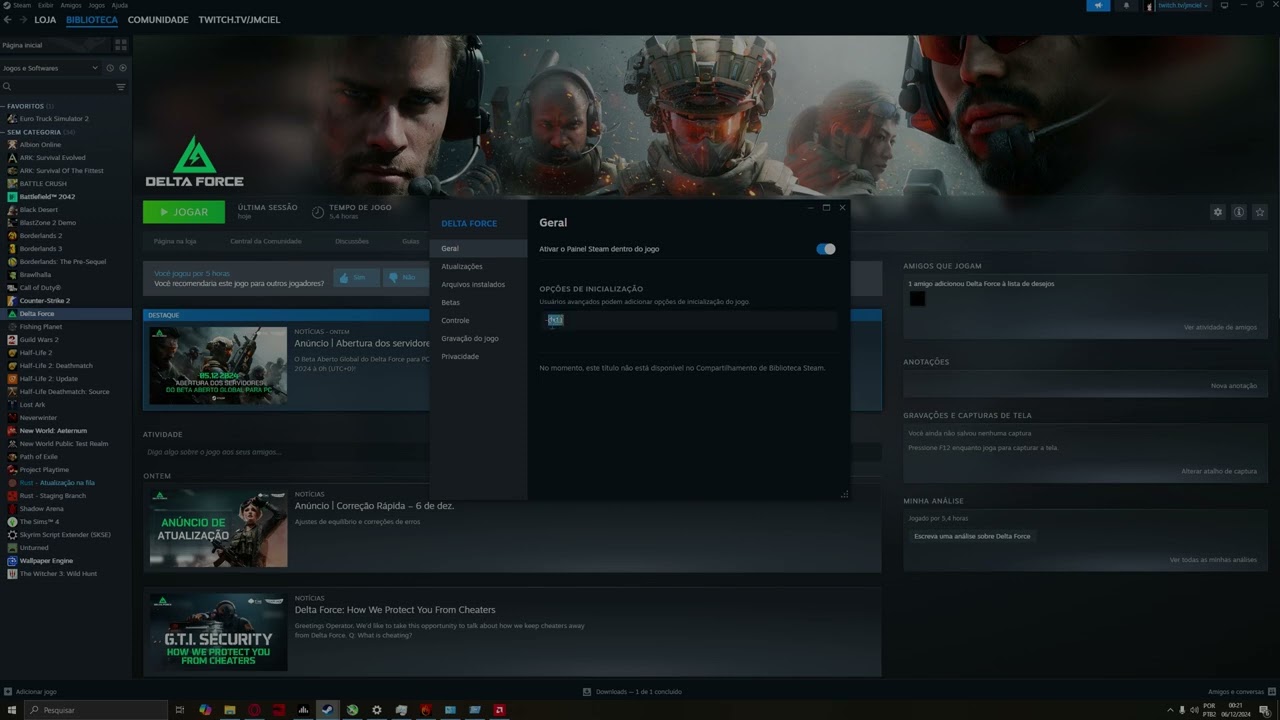
Task: Open the advanced filter icon next to search
Action: 121,87
